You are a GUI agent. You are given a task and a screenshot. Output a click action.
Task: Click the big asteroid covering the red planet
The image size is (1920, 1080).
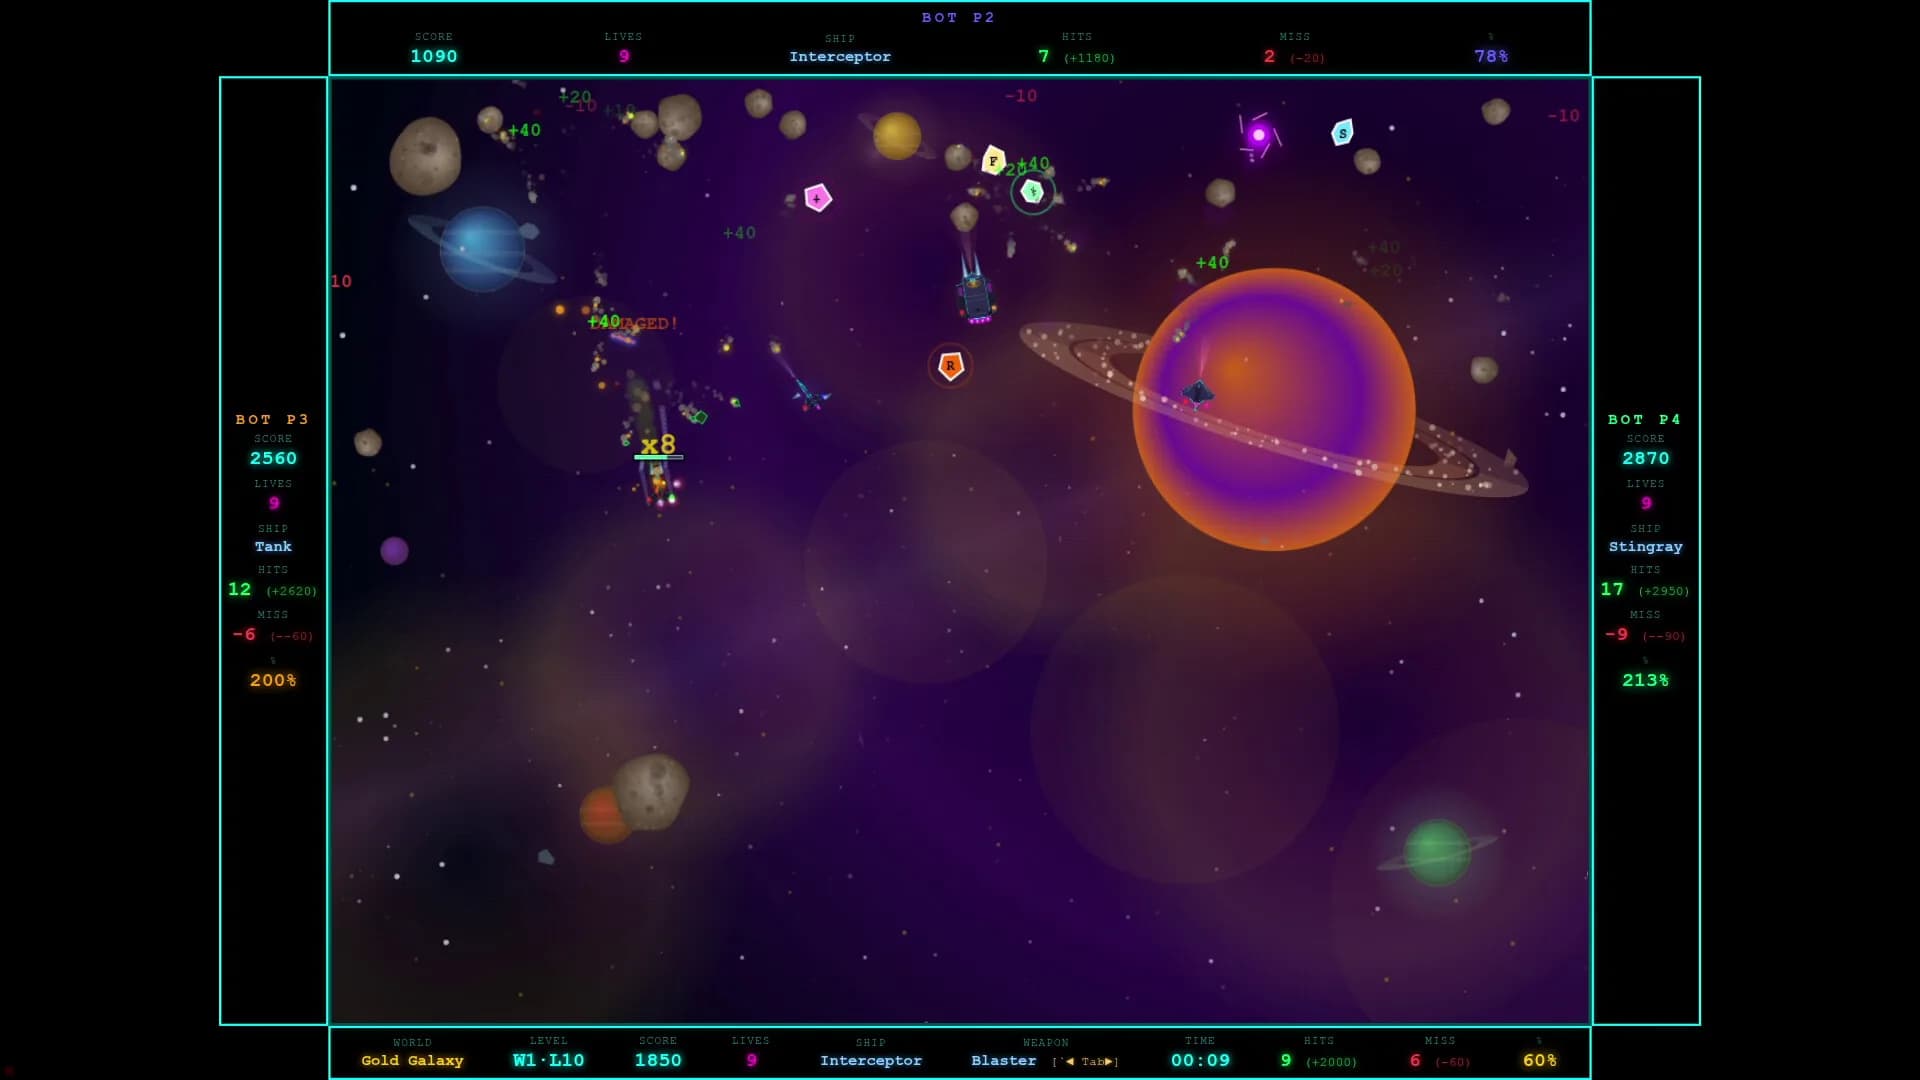(x=651, y=792)
